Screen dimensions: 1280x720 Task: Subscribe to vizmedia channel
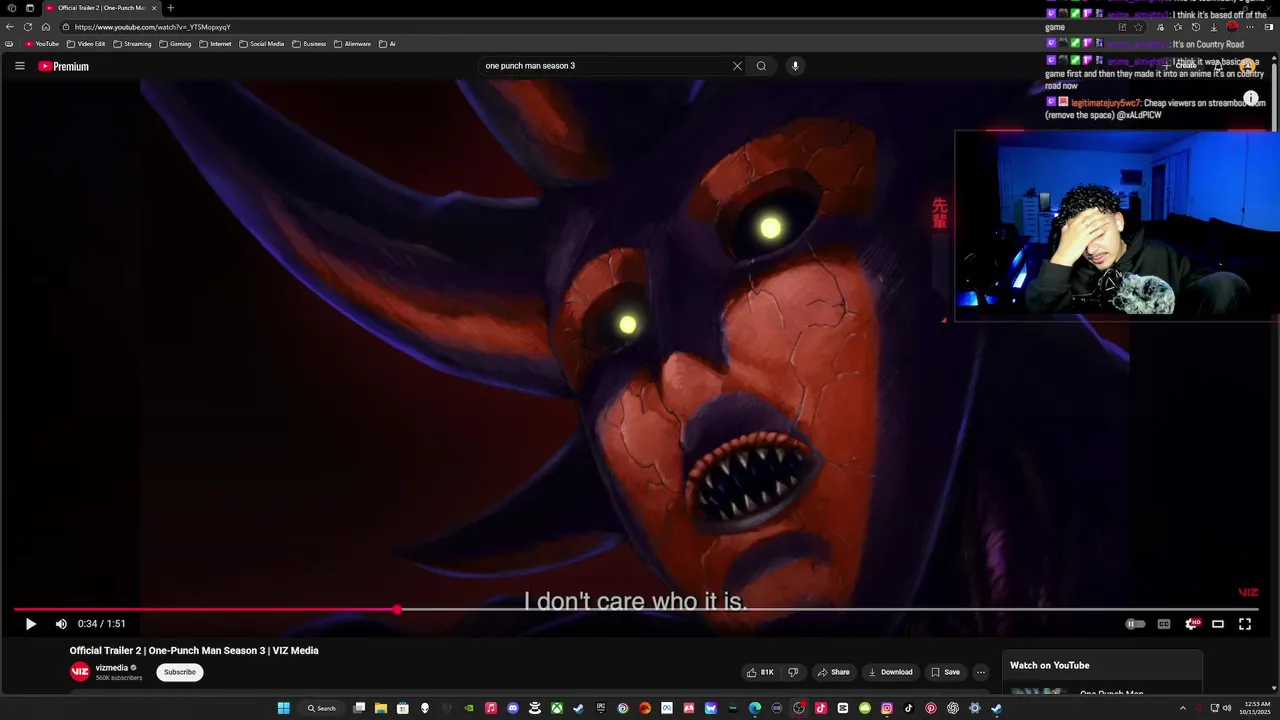180,672
